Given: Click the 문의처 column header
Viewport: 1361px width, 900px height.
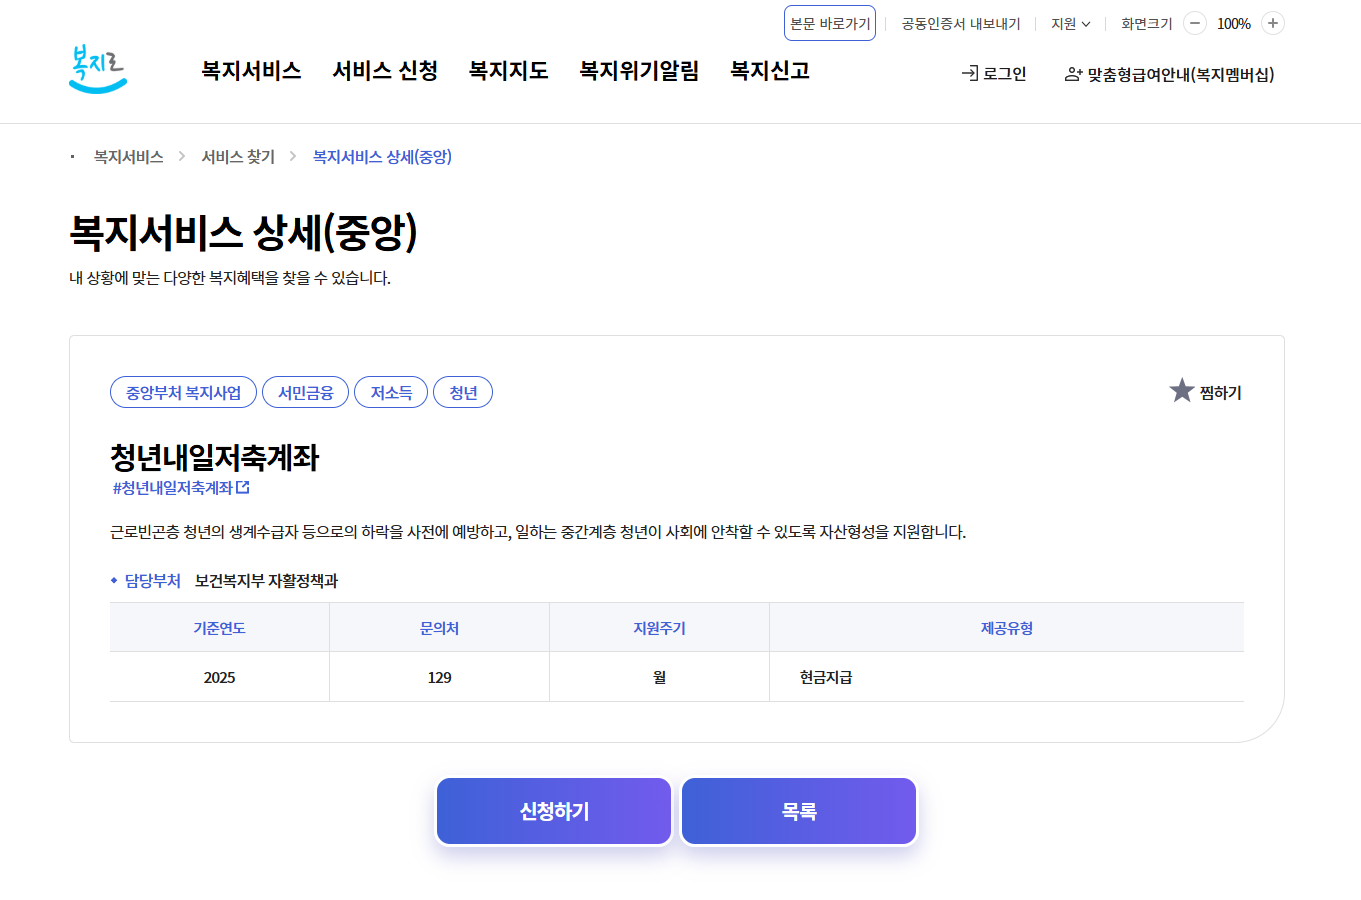Looking at the screenshot, I should click(440, 628).
